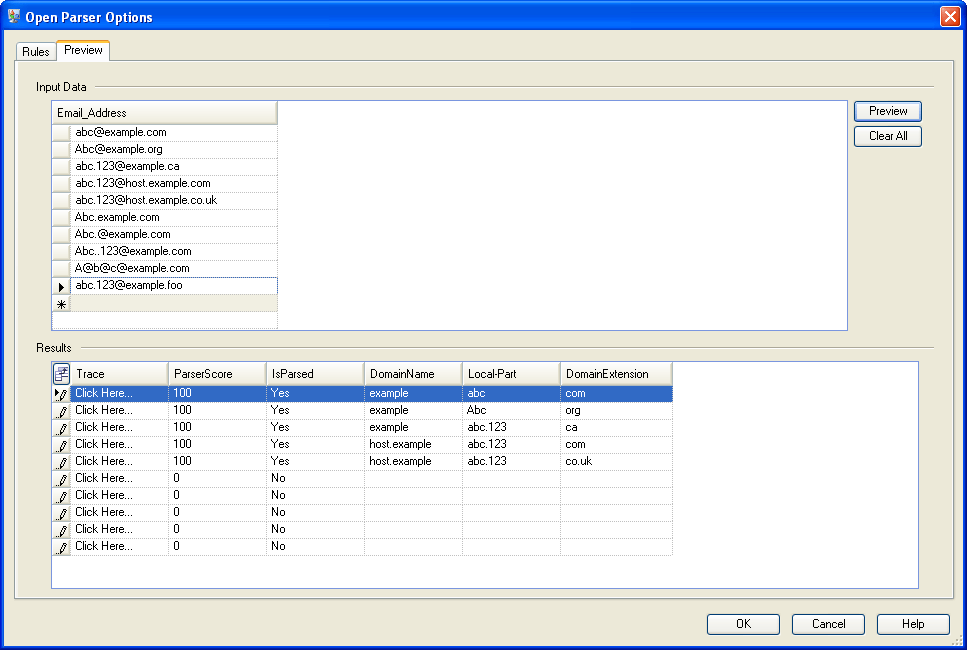The image size is (967, 650).
Task: Open the trace via Click Here on the top result
Action: pyautogui.click(x=103, y=393)
